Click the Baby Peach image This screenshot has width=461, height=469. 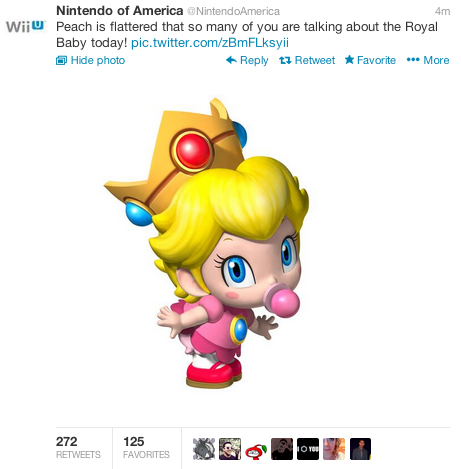207,243
